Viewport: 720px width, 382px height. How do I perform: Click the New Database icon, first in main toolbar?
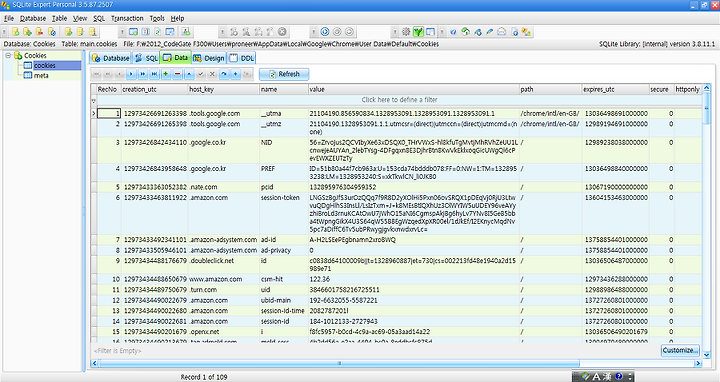(16, 32)
